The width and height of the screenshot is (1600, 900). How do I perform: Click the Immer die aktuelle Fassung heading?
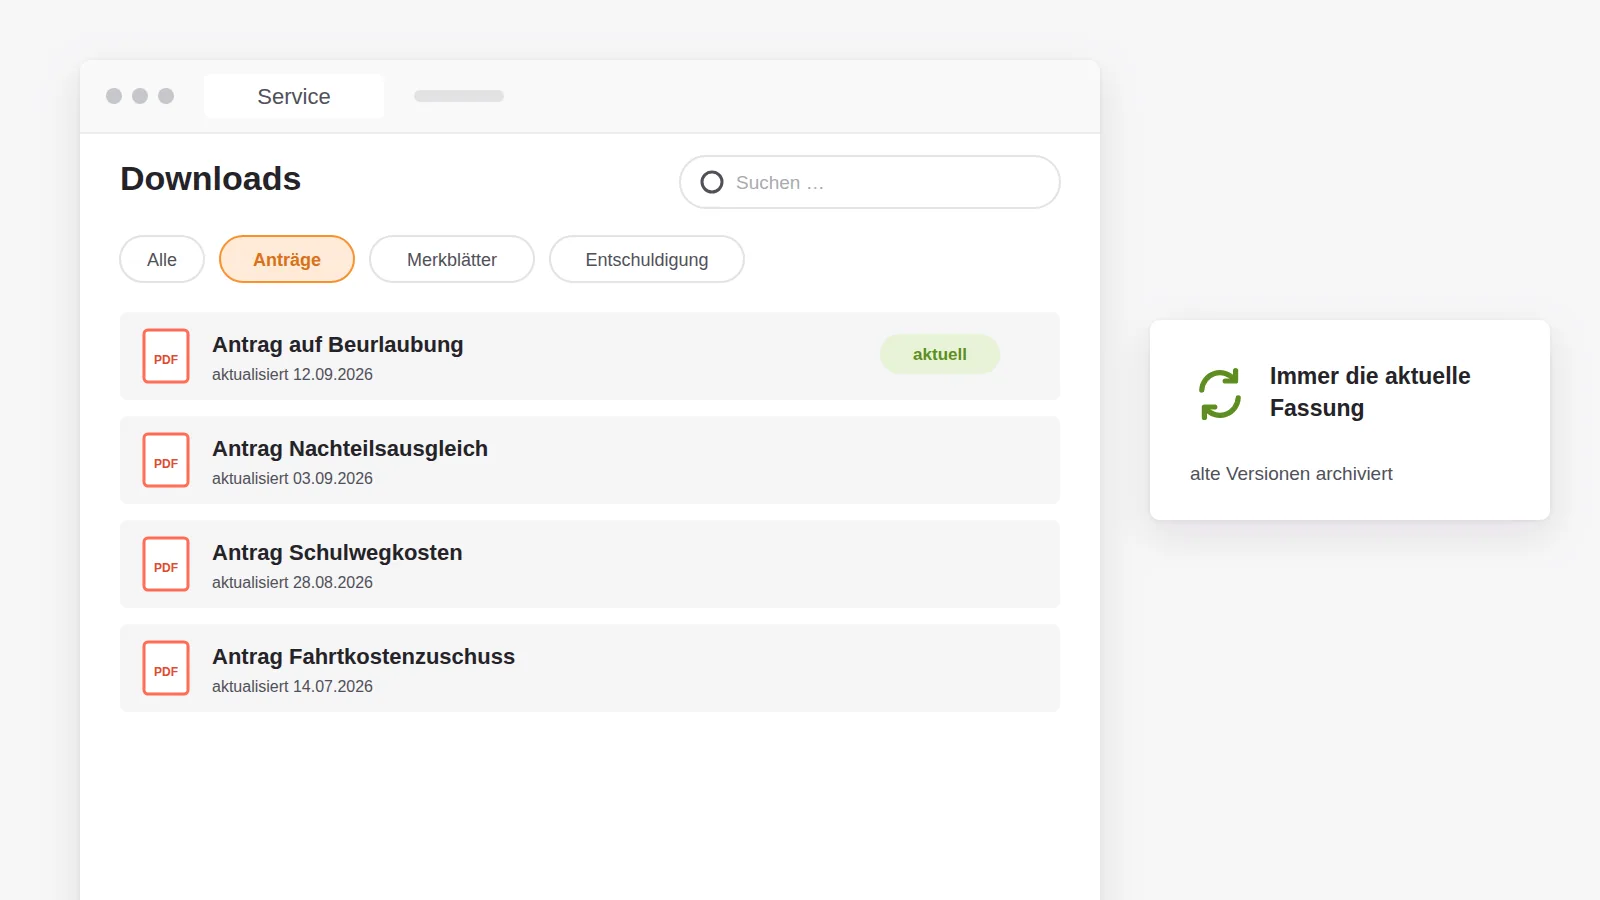point(1370,392)
